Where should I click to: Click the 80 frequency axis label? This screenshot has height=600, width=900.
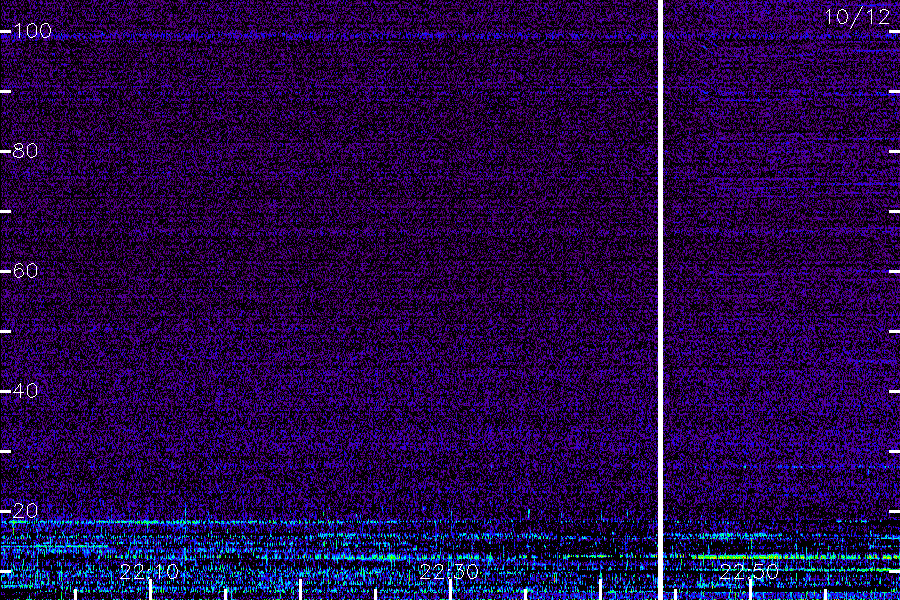[25, 151]
